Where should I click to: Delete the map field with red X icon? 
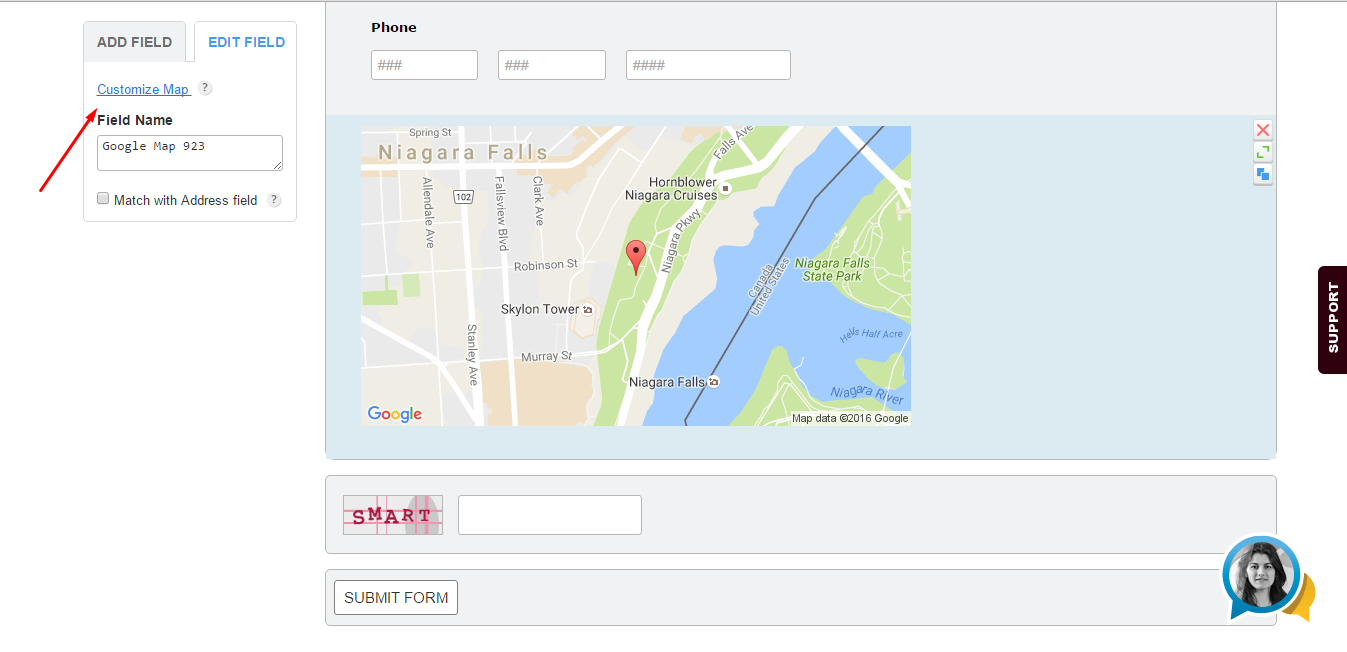1263,130
